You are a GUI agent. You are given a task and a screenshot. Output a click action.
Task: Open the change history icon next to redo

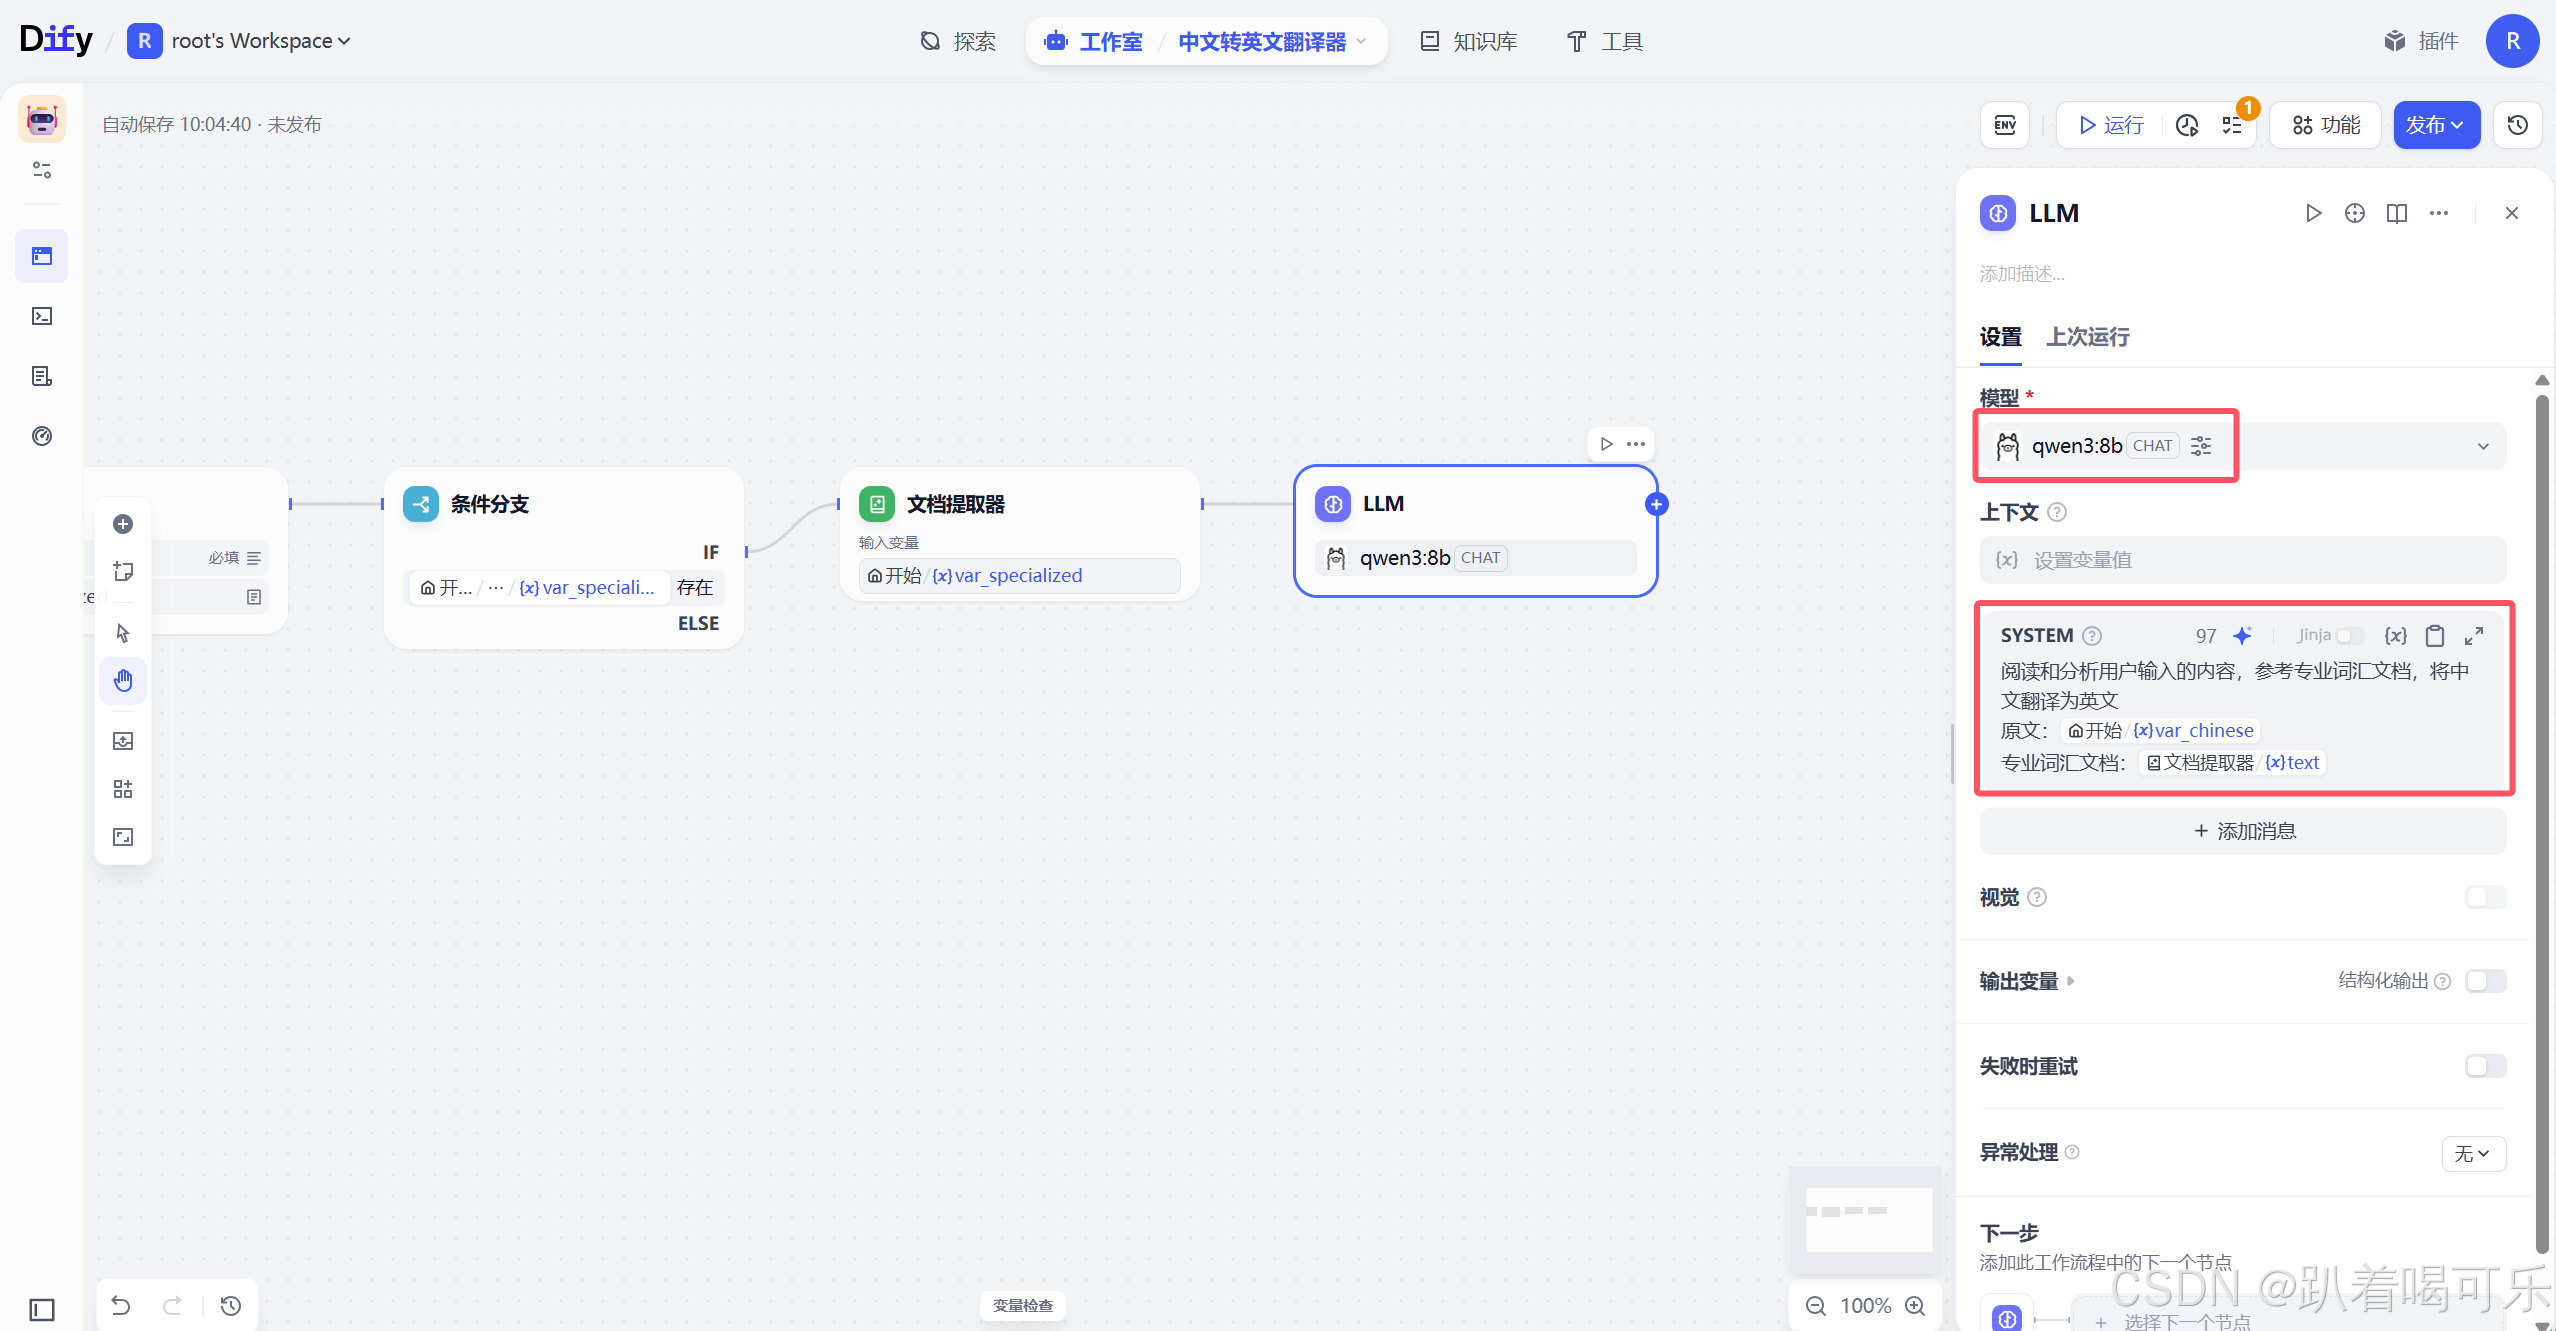(x=231, y=1305)
